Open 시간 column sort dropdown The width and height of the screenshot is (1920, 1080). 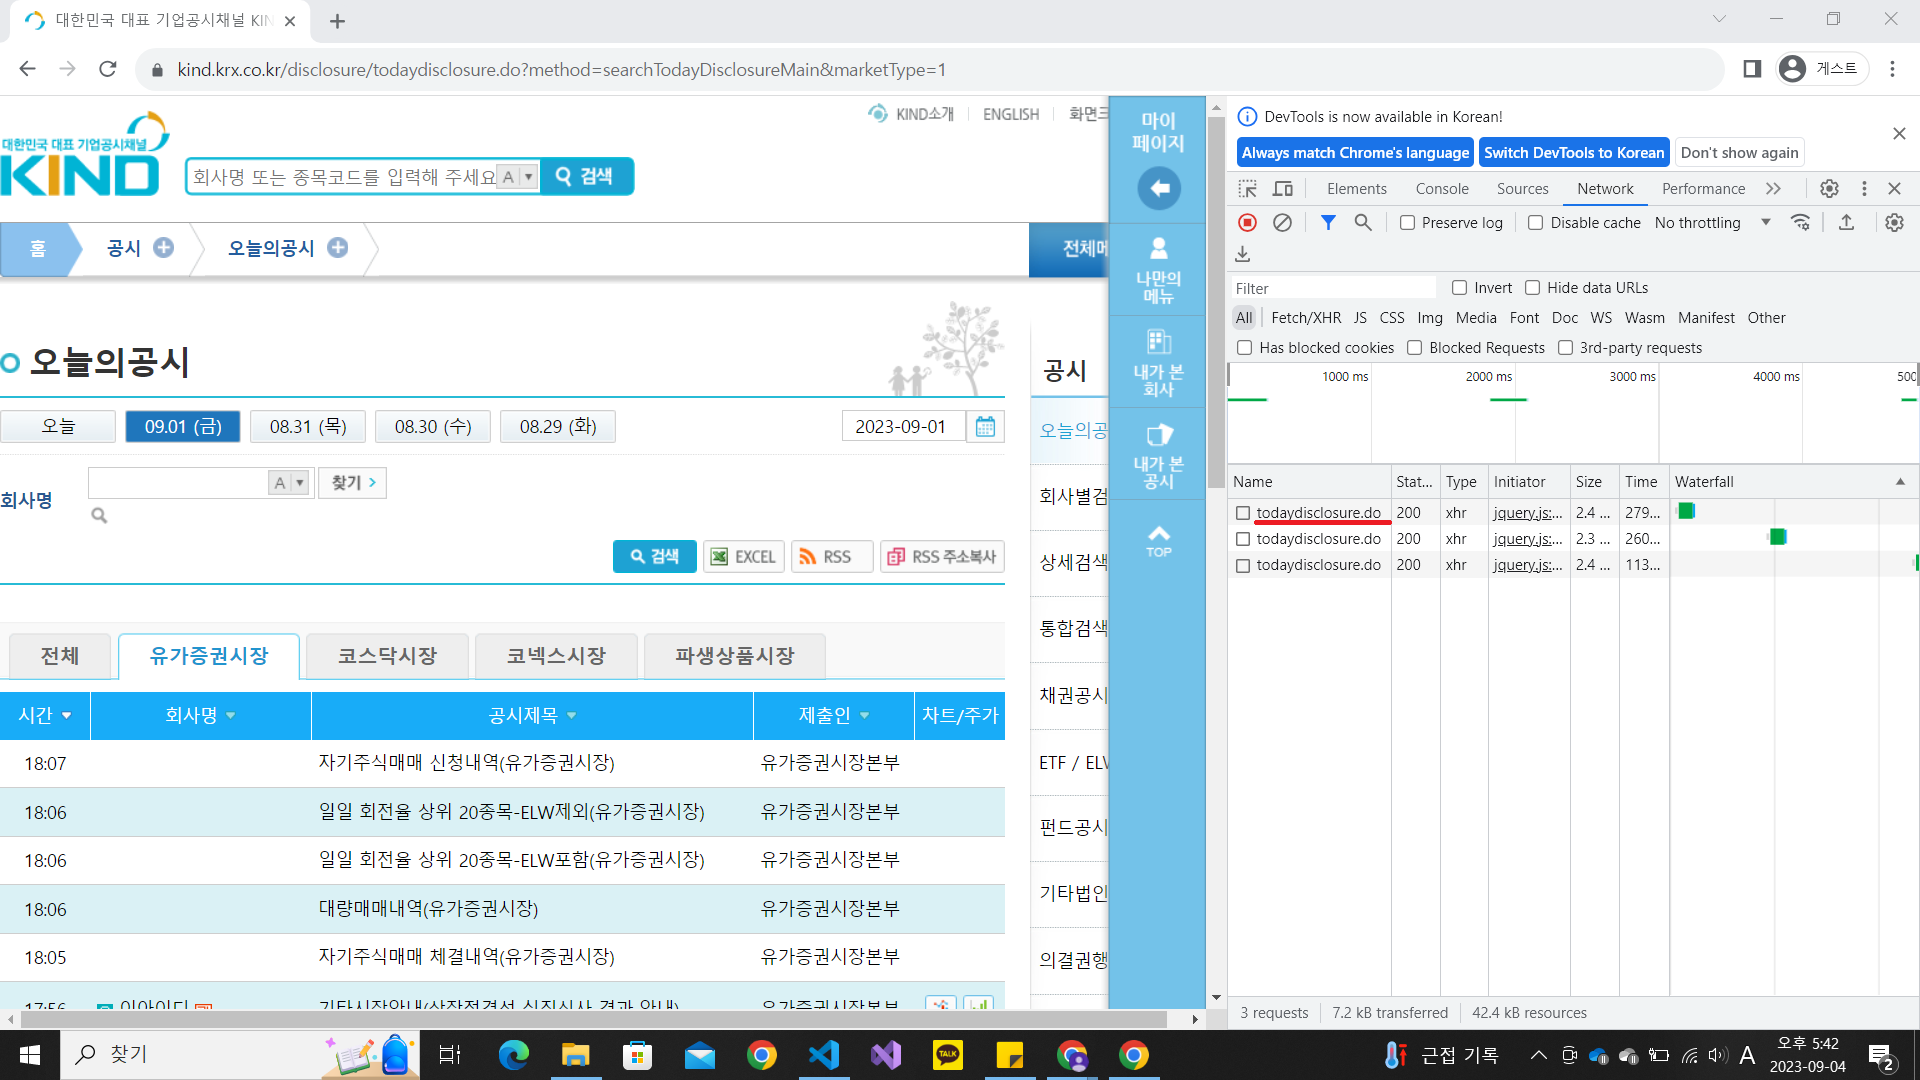tap(67, 716)
